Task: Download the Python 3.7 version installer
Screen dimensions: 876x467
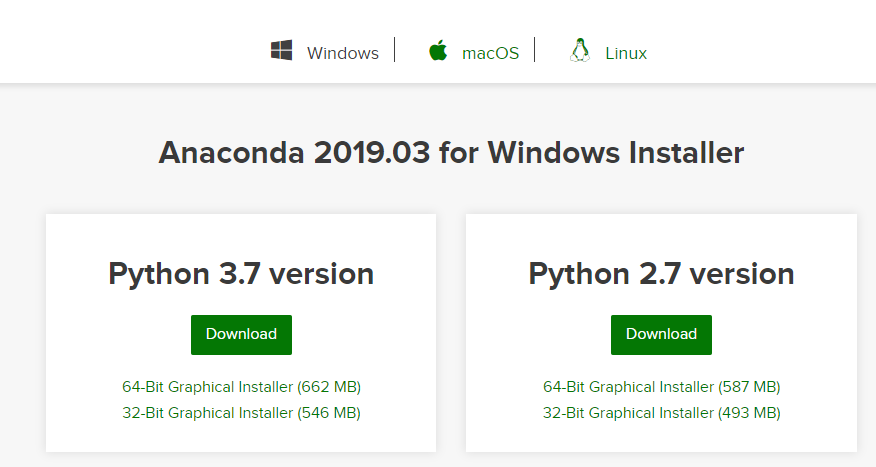Action: (241, 335)
